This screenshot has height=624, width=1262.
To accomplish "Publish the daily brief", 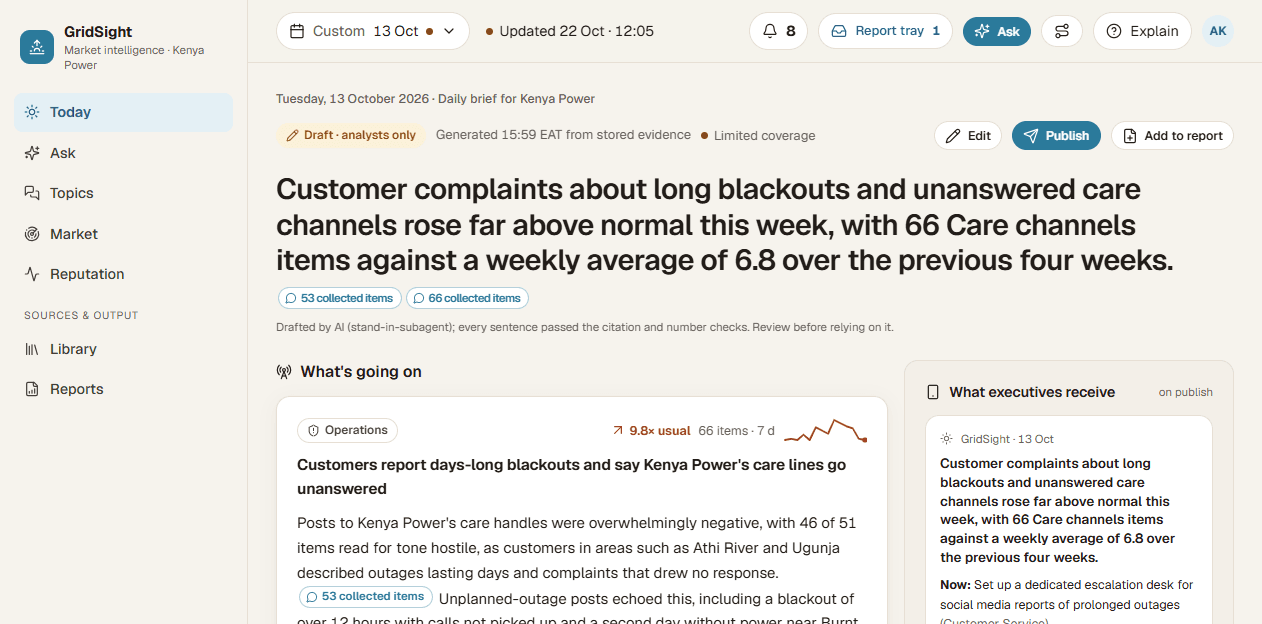I will (1056, 136).
